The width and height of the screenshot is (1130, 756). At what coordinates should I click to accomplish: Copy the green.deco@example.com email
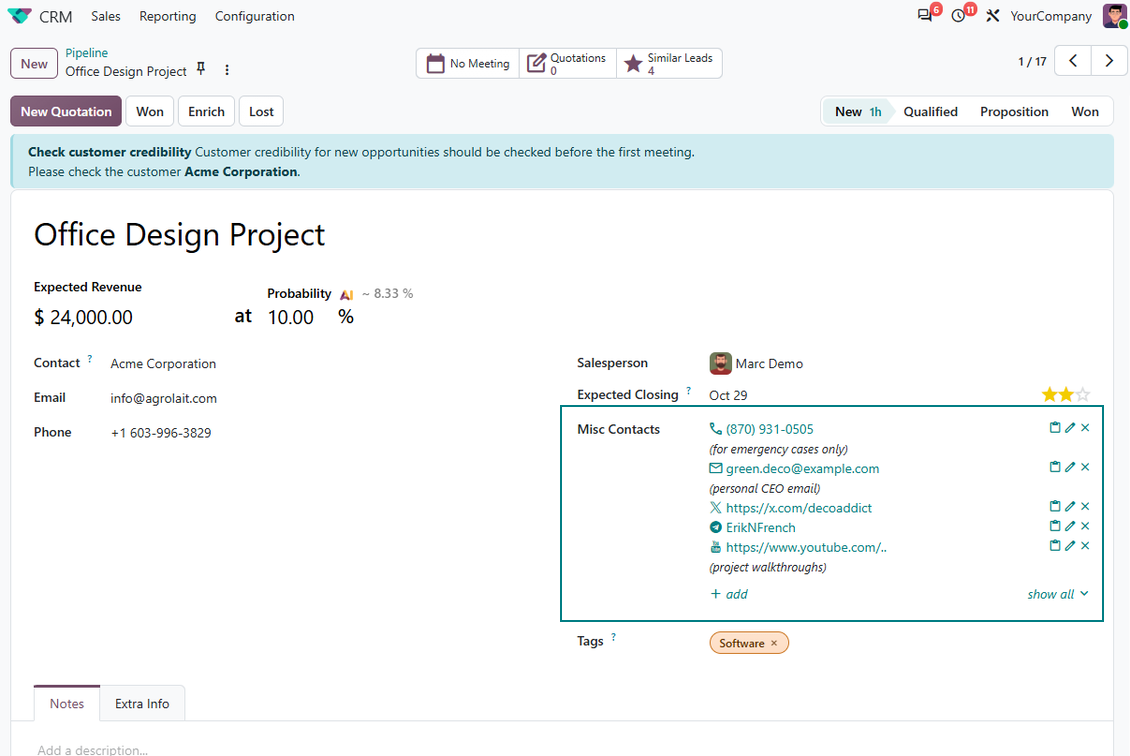click(x=1054, y=467)
